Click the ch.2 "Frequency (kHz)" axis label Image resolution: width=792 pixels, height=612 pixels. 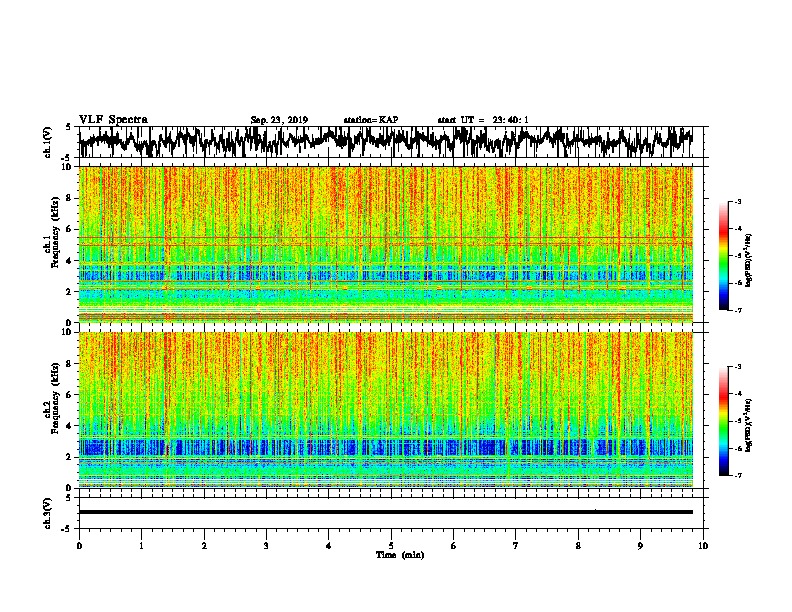click(55, 398)
